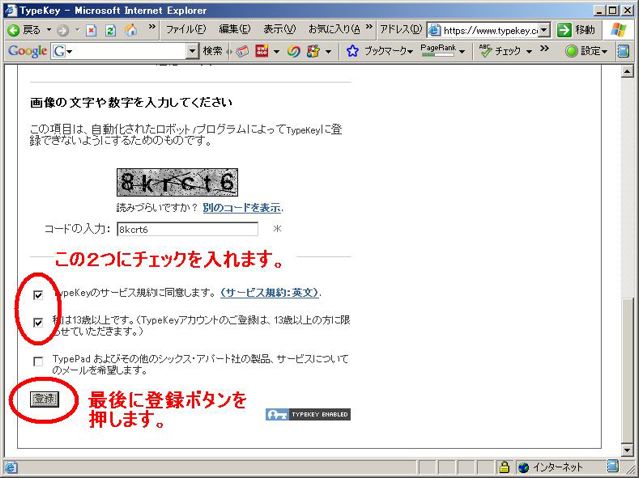Click the 読みづらいですか？ text
The image size is (639, 478).
pyautogui.click(x=157, y=208)
